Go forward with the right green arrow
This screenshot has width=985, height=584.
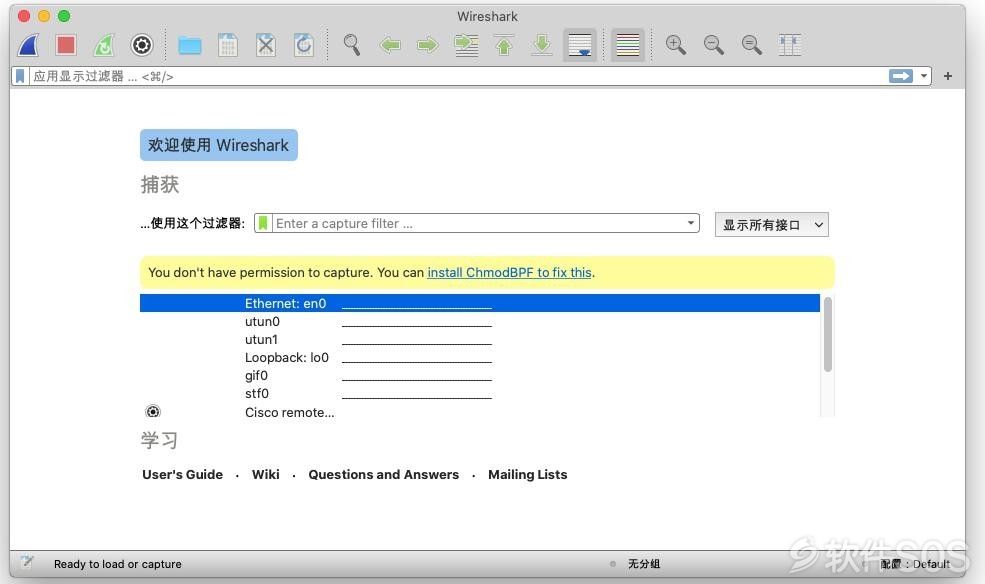tap(428, 45)
